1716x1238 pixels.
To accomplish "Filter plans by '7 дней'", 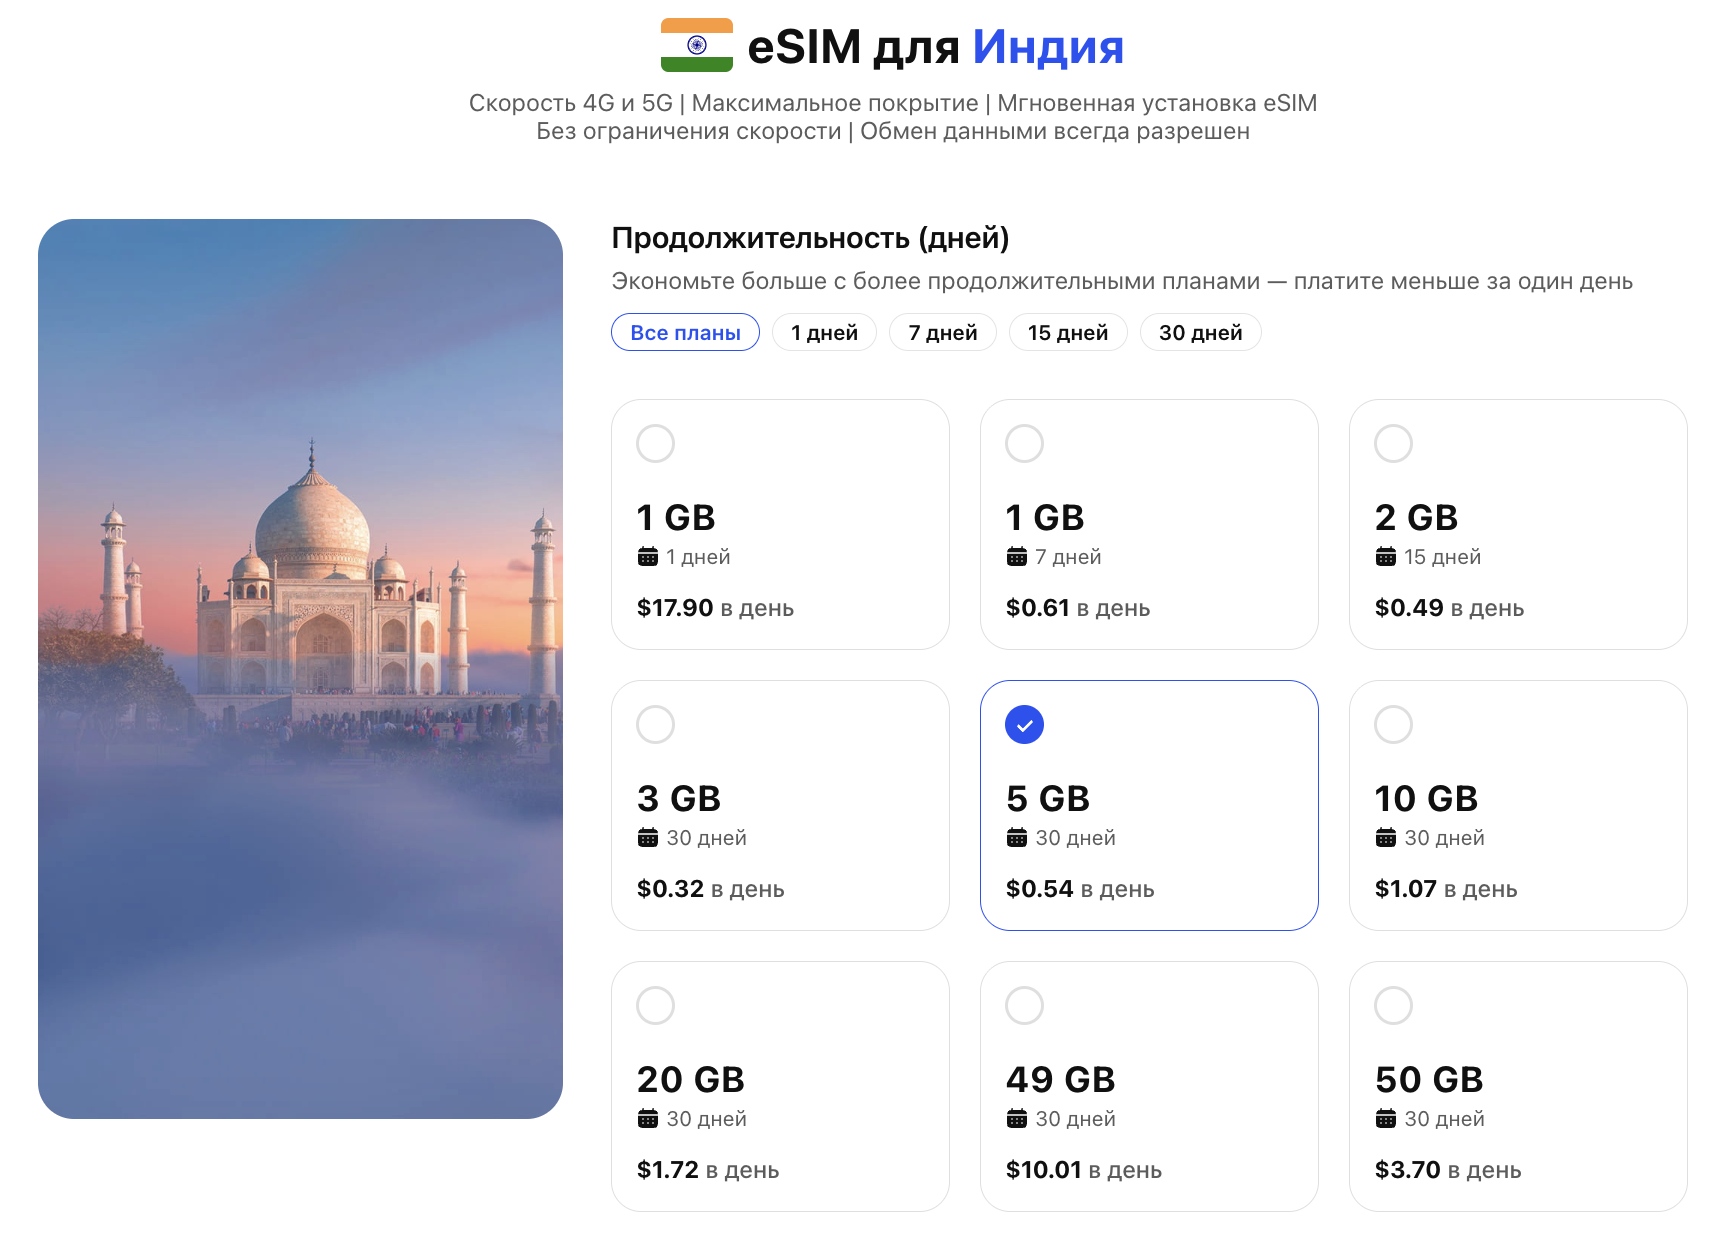I will 942,333.
